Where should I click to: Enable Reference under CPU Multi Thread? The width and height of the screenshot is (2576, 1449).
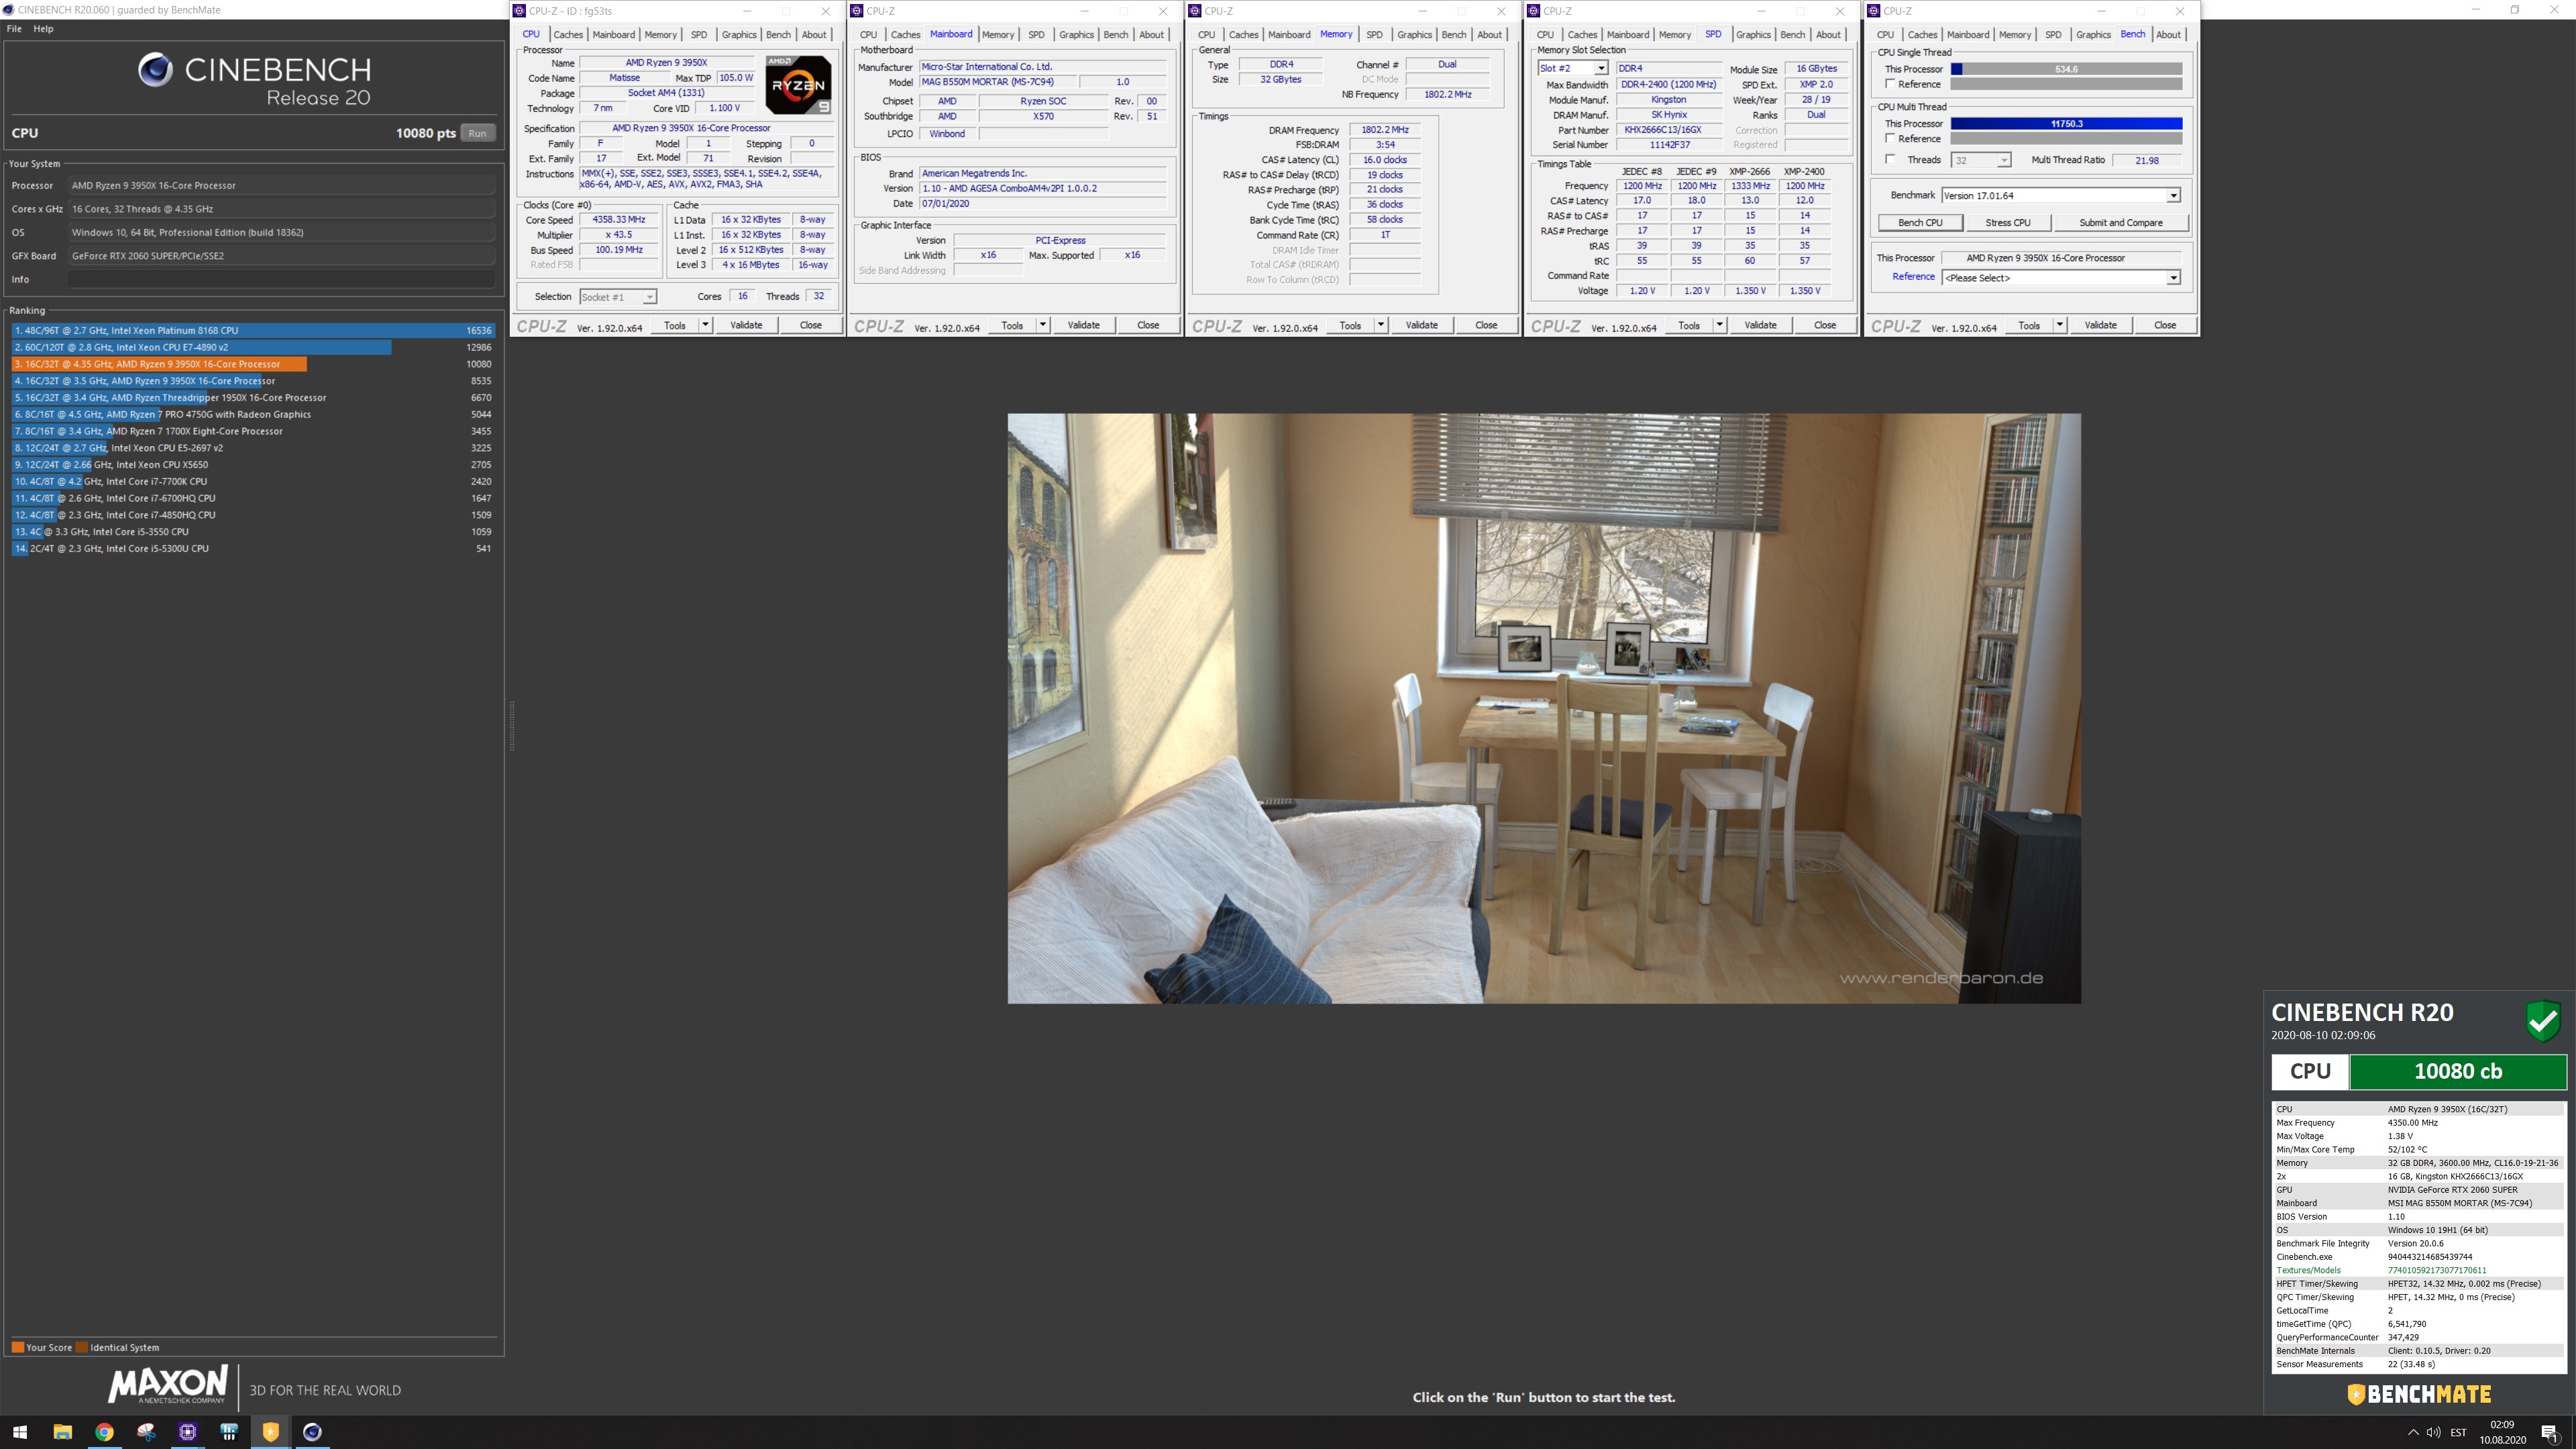pos(1890,138)
